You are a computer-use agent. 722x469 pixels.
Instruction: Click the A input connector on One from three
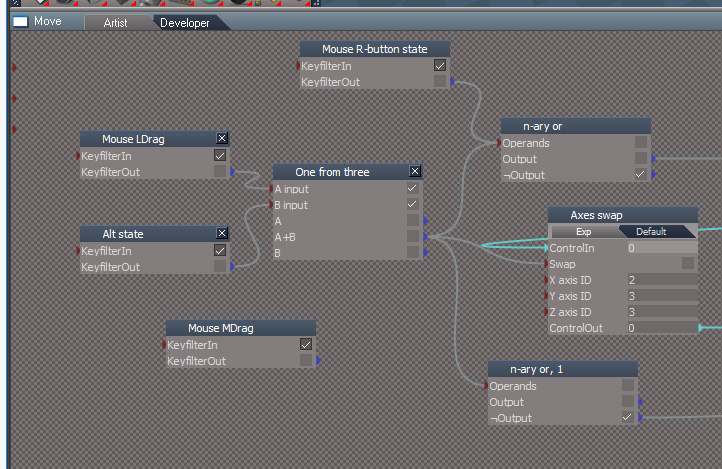click(x=271, y=189)
